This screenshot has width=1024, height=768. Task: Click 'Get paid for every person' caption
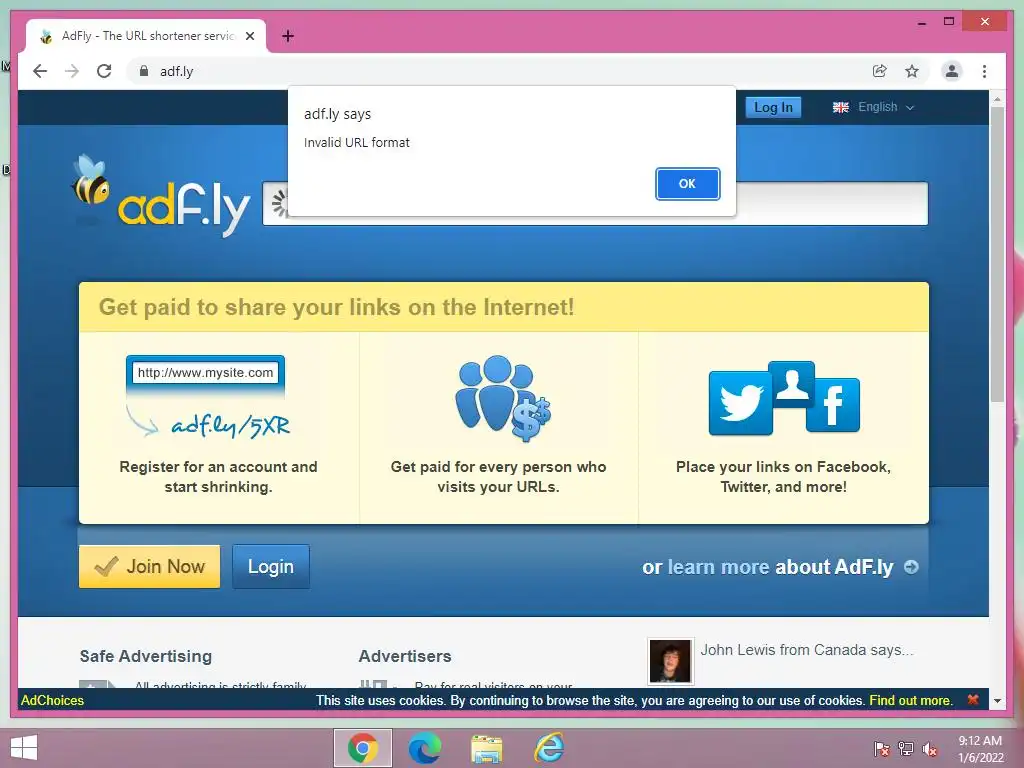coord(498,477)
